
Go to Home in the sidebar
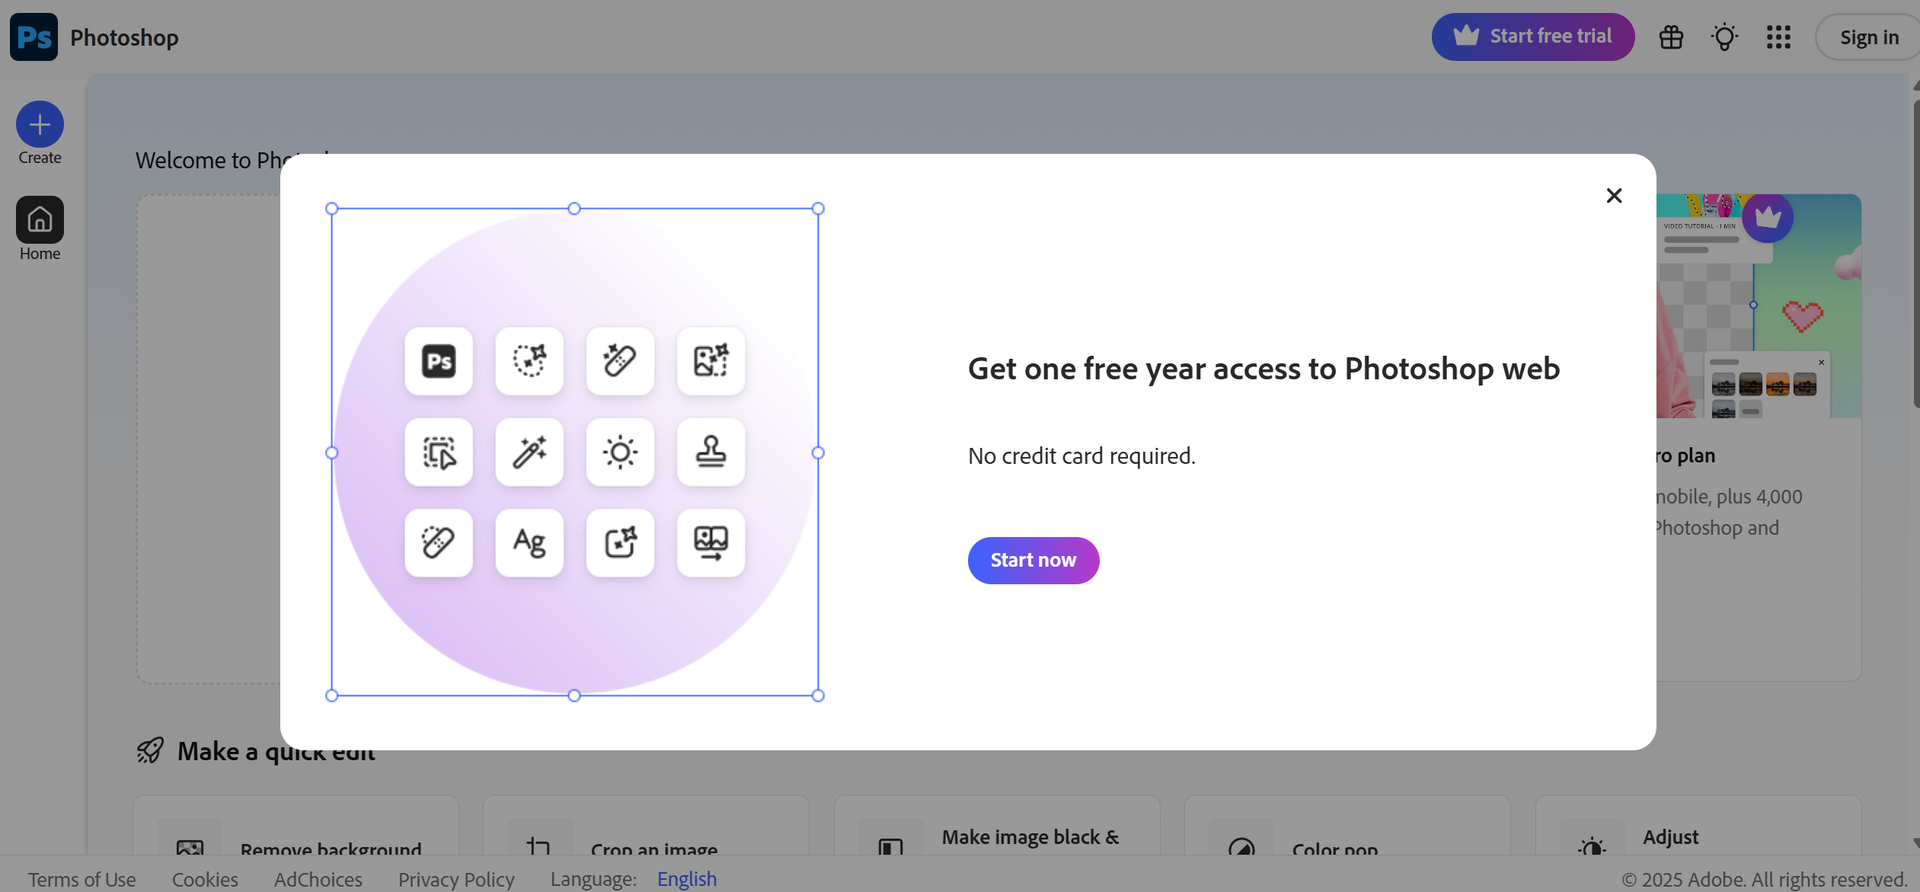tap(40, 220)
